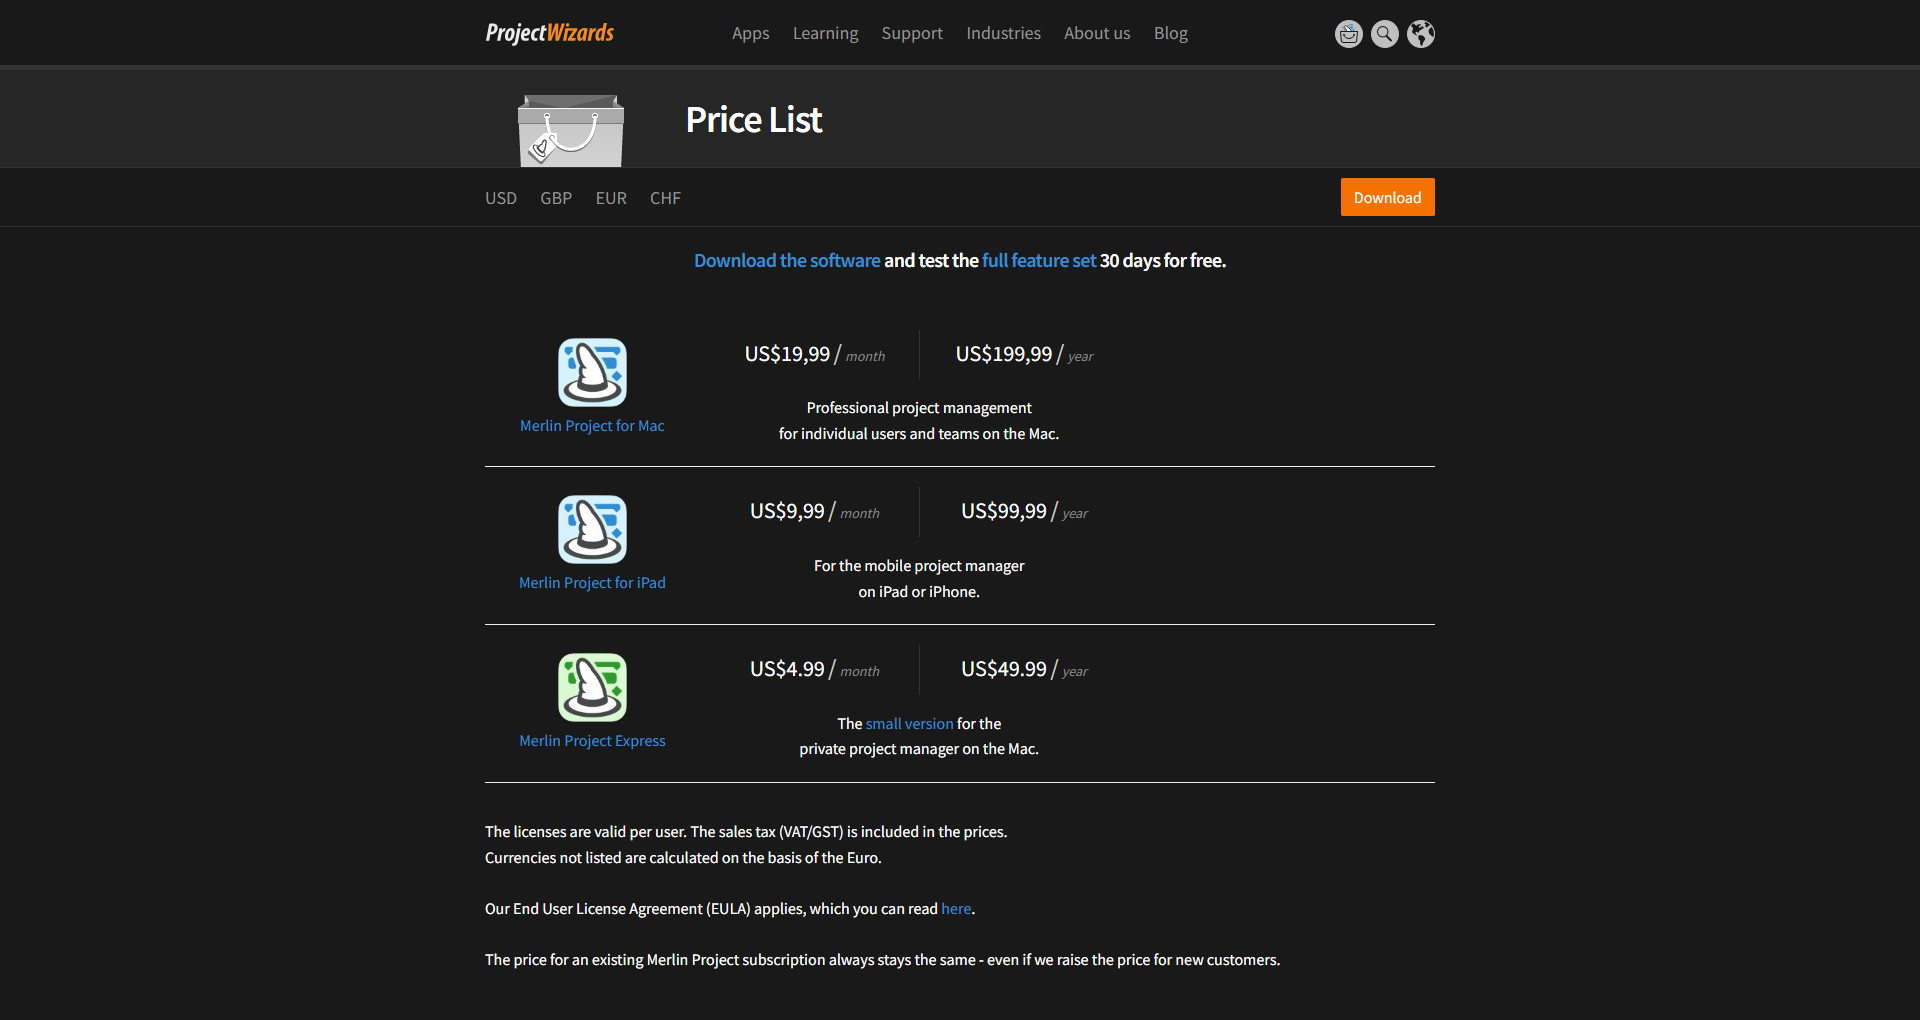The height and width of the screenshot is (1020, 1920).
Task: Click the US$4.99 / month price
Action: coord(815,670)
